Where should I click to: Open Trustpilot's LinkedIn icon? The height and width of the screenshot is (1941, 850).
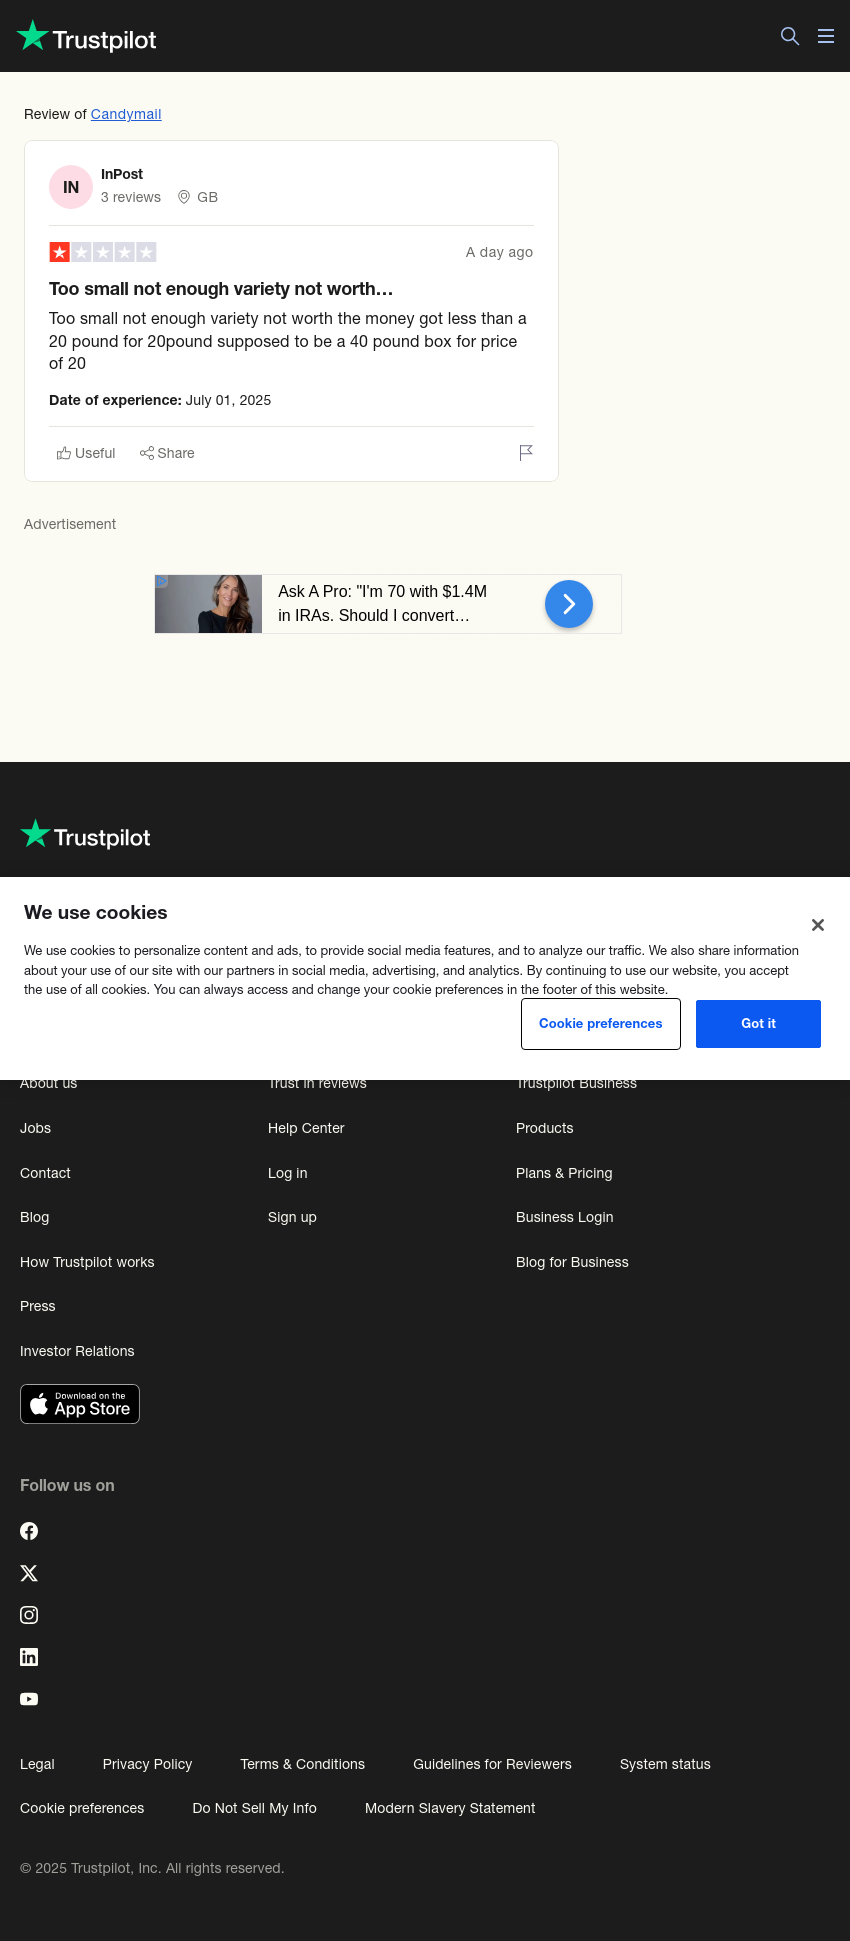tap(29, 1657)
